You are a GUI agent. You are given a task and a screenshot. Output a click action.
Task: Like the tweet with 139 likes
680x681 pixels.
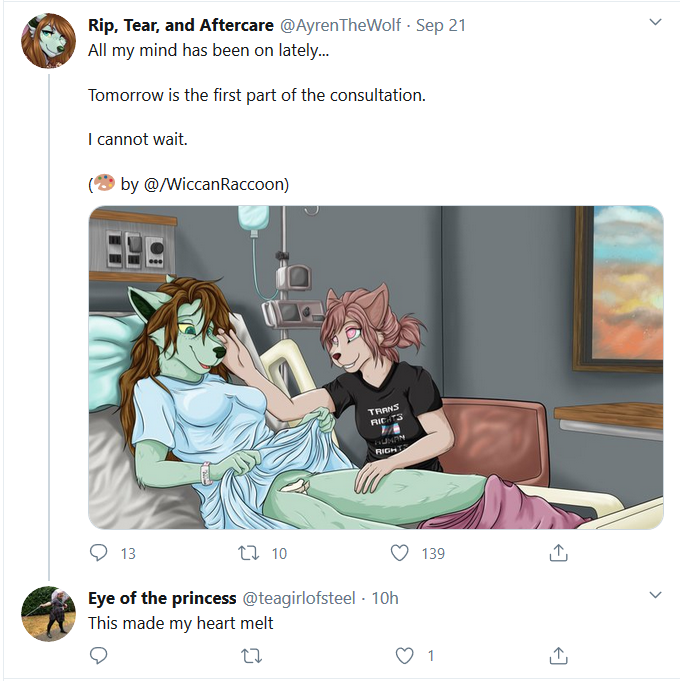click(399, 553)
